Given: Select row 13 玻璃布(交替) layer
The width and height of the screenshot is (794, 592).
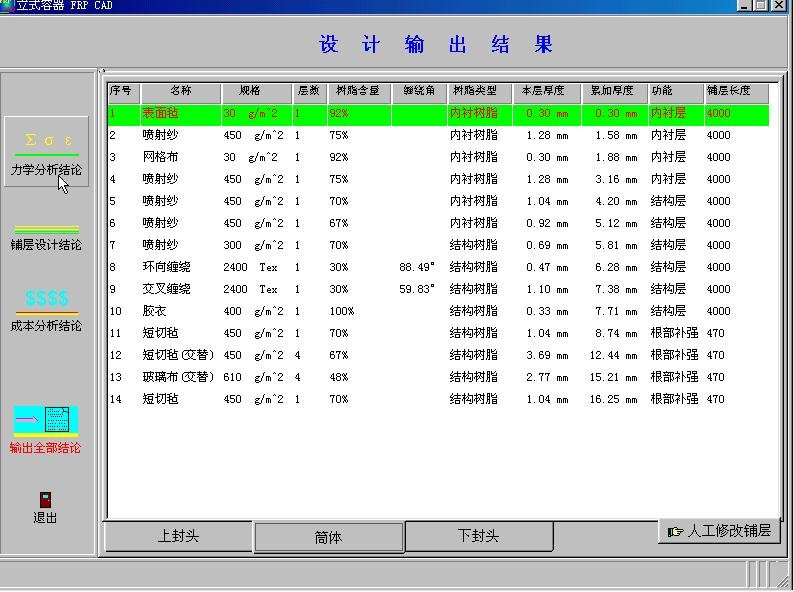Looking at the screenshot, I should tap(178, 377).
